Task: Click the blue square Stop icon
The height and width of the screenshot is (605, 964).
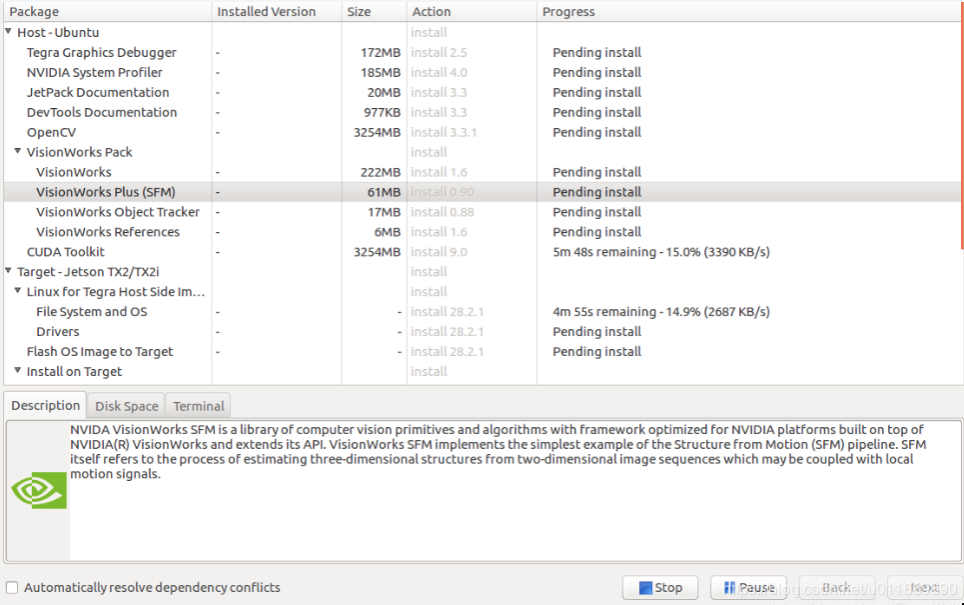Action: click(x=646, y=588)
